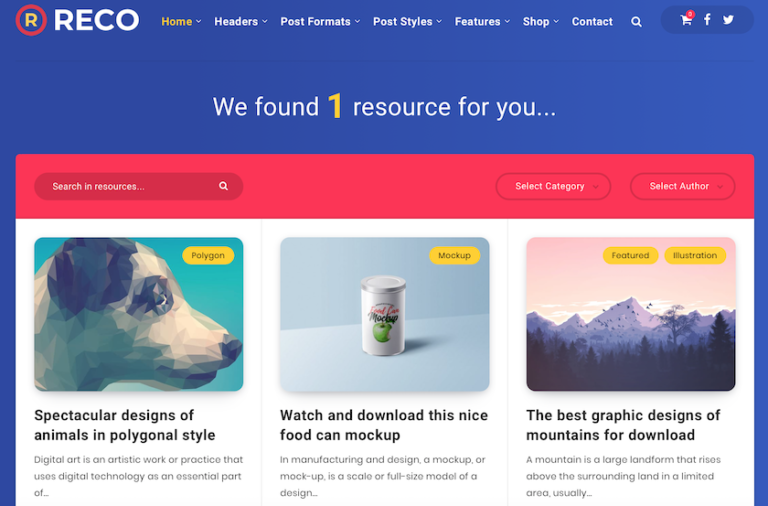Open the Features menu
The height and width of the screenshot is (506, 768).
click(482, 22)
